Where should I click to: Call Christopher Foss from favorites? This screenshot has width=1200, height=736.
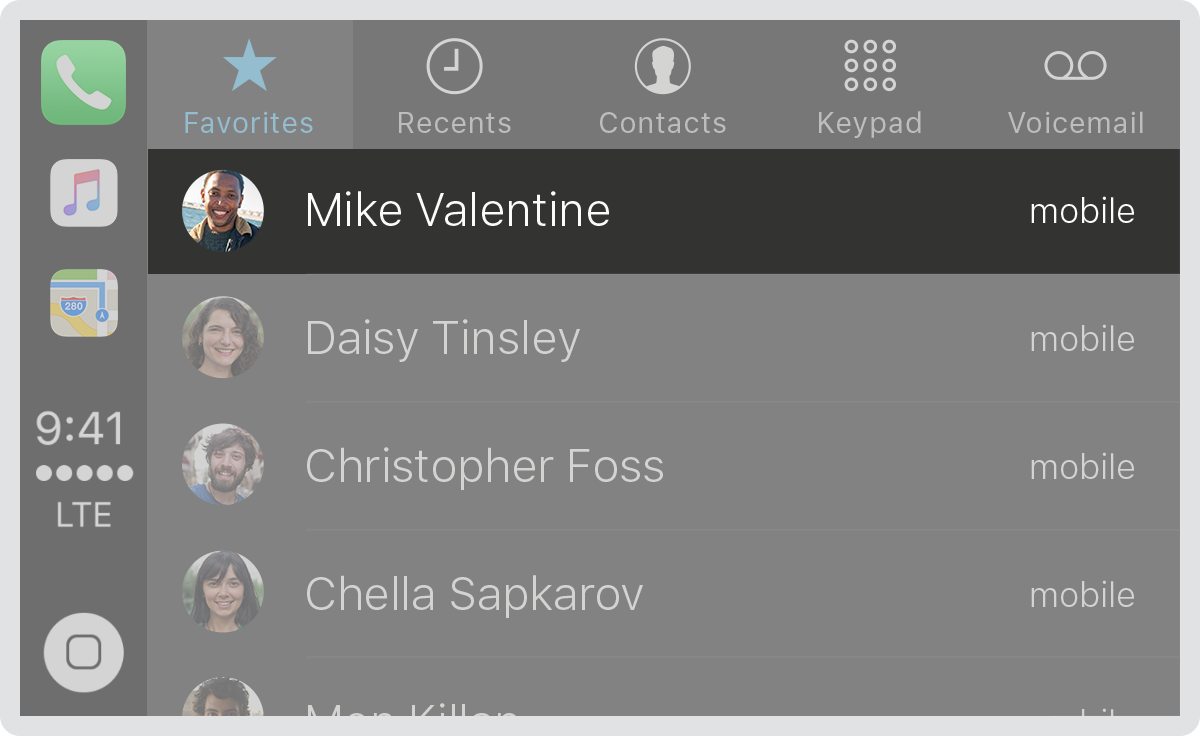tap(664, 467)
